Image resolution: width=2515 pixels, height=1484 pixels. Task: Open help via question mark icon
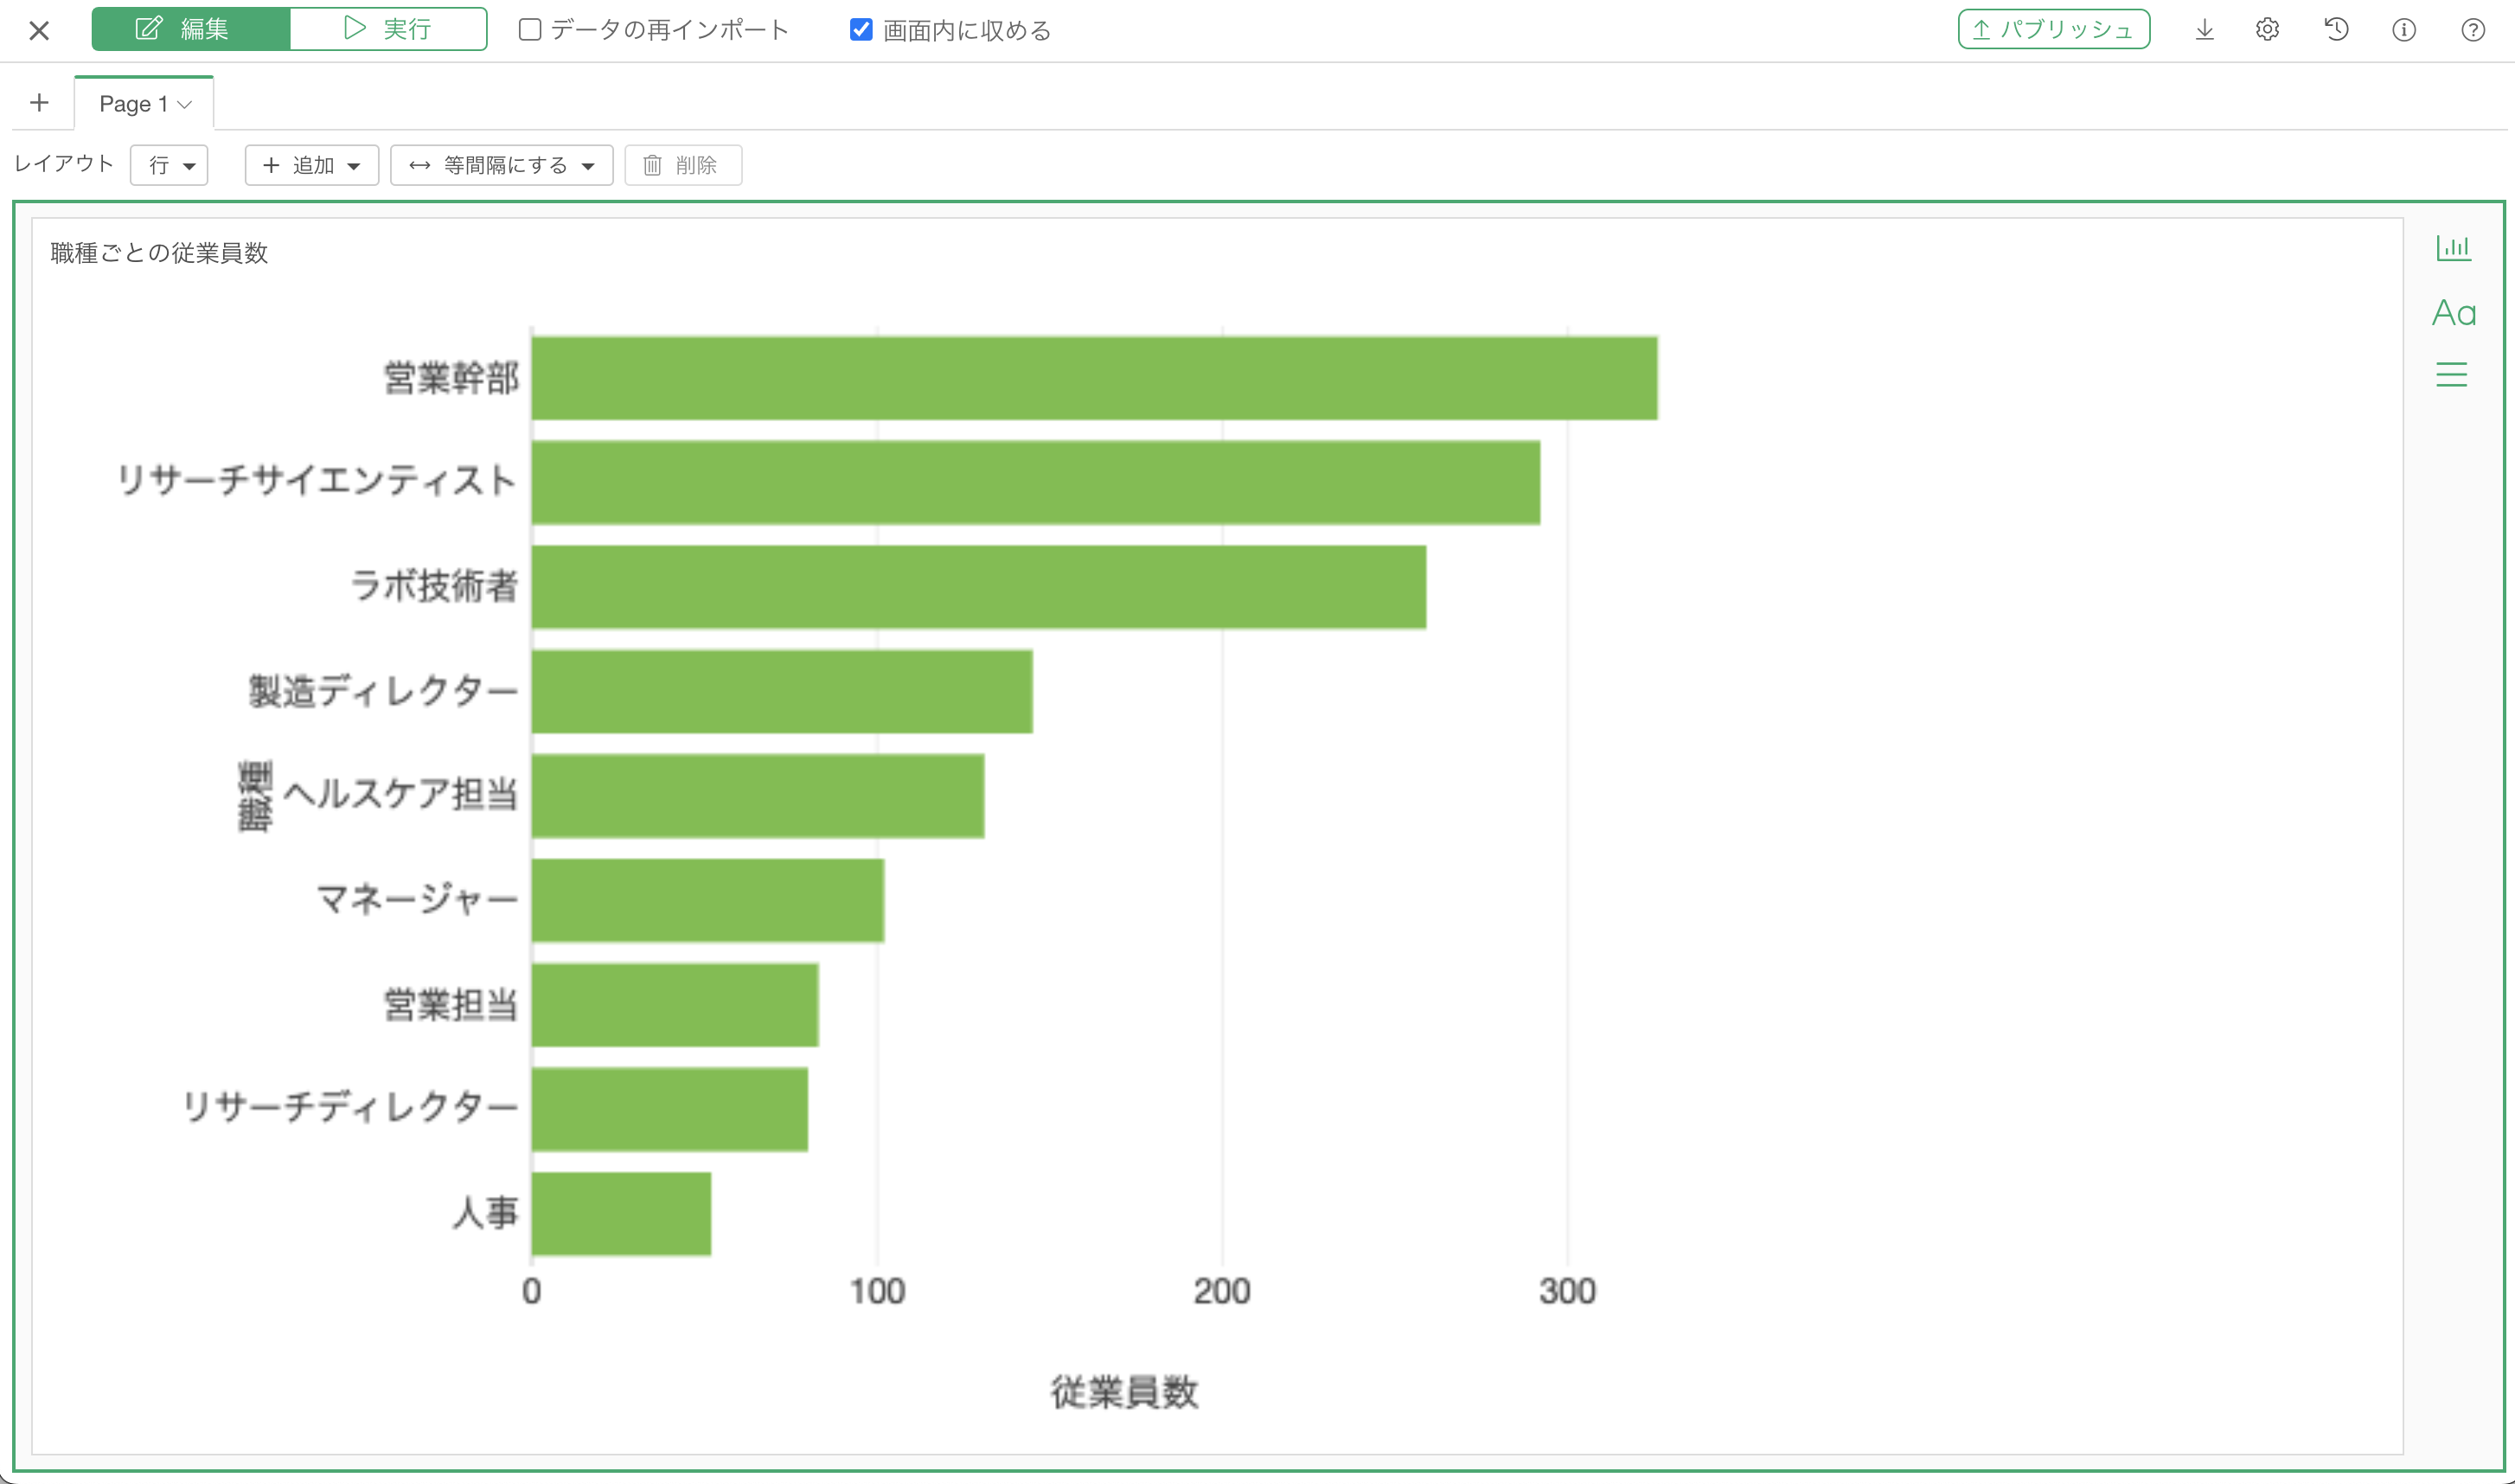(x=2472, y=30)
